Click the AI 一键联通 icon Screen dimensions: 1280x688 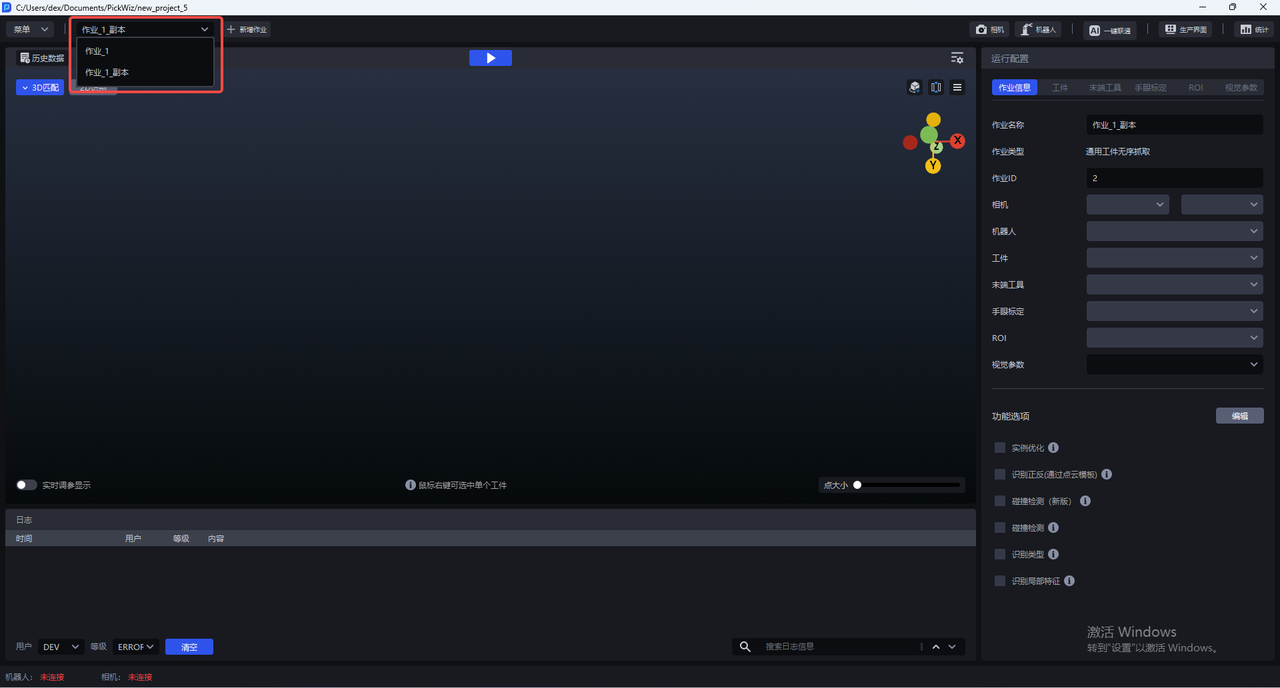[x=1095, y=30]
